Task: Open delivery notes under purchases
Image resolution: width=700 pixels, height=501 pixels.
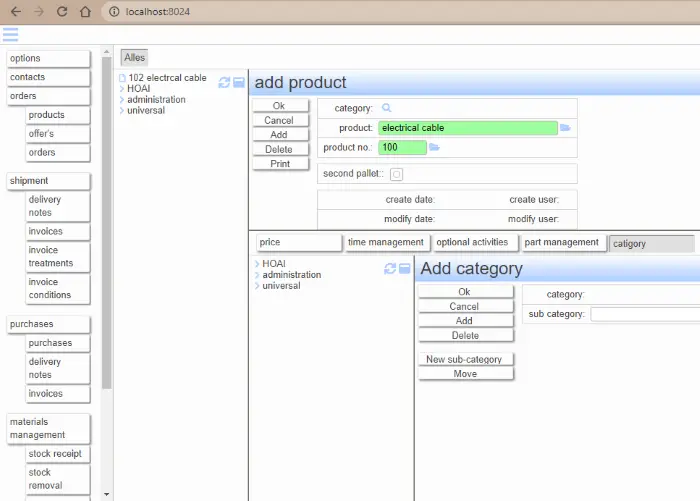Action: pyautogui.click(x=58, y=368)
